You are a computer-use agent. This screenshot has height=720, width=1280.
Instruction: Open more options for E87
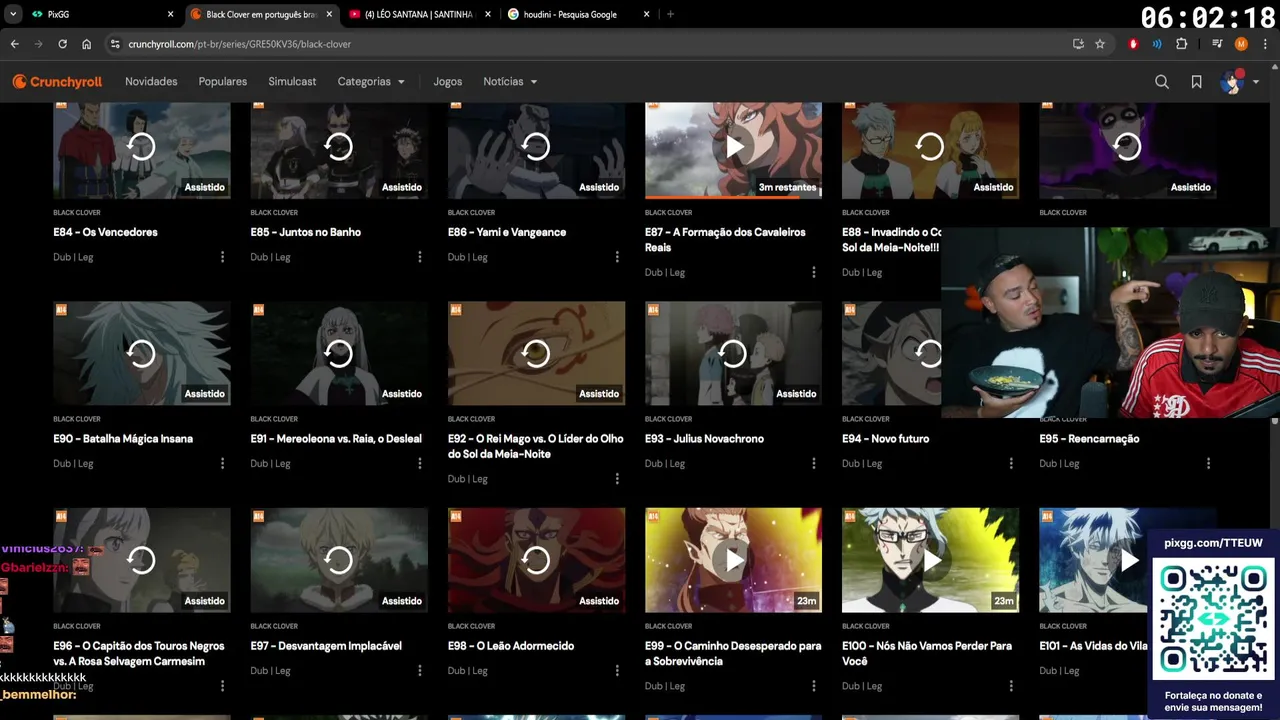pos(814,272)
